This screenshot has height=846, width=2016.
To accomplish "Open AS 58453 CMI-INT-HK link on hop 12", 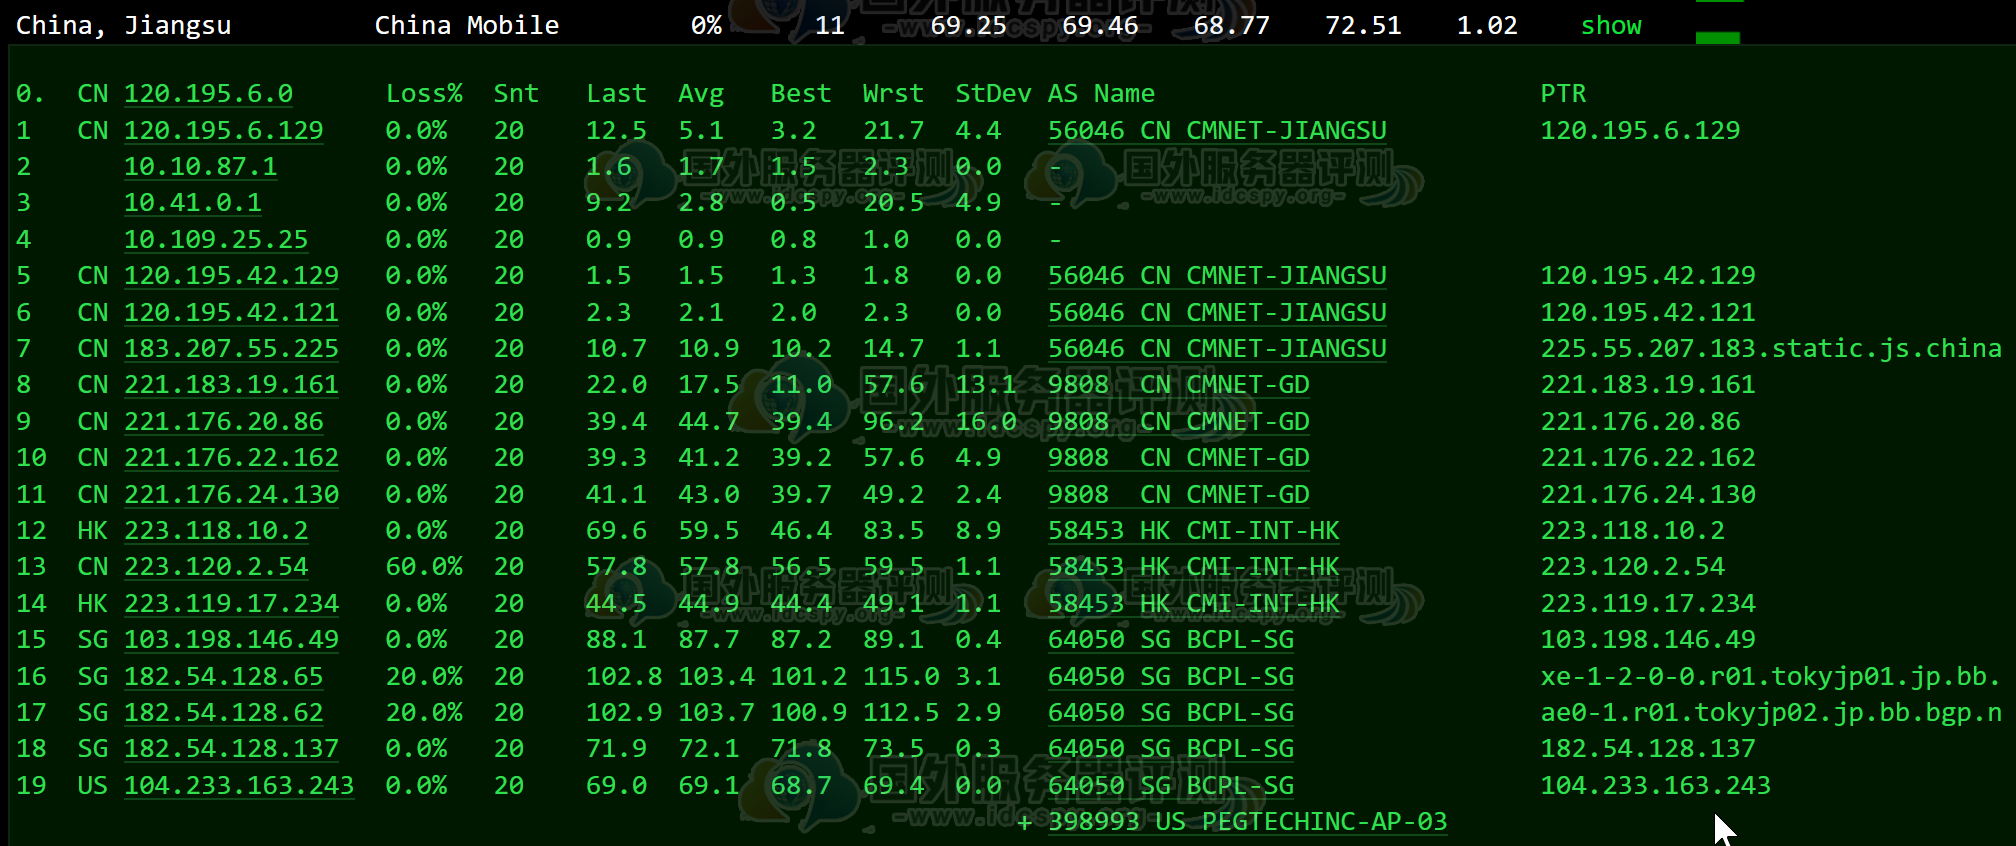I will click(1194, 531).
